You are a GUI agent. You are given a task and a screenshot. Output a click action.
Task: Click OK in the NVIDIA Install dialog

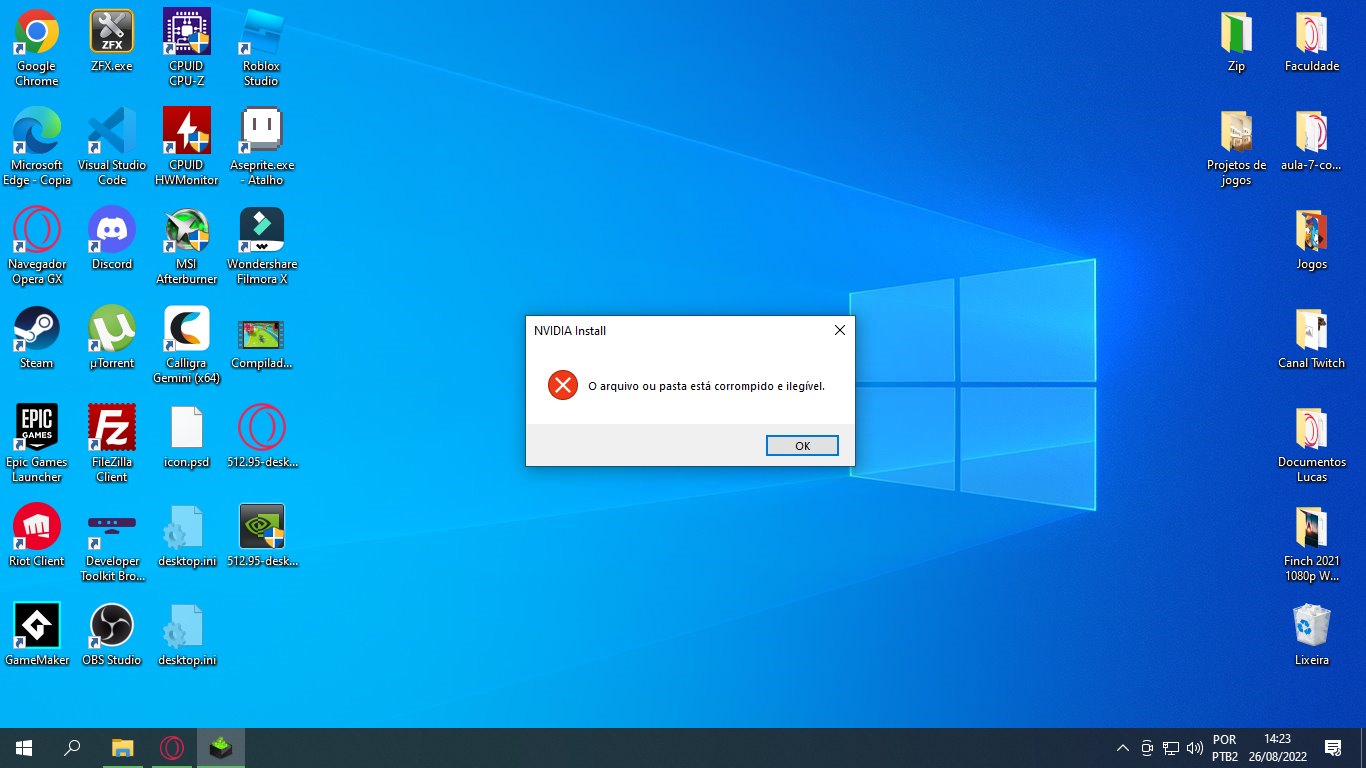point(802,446)
